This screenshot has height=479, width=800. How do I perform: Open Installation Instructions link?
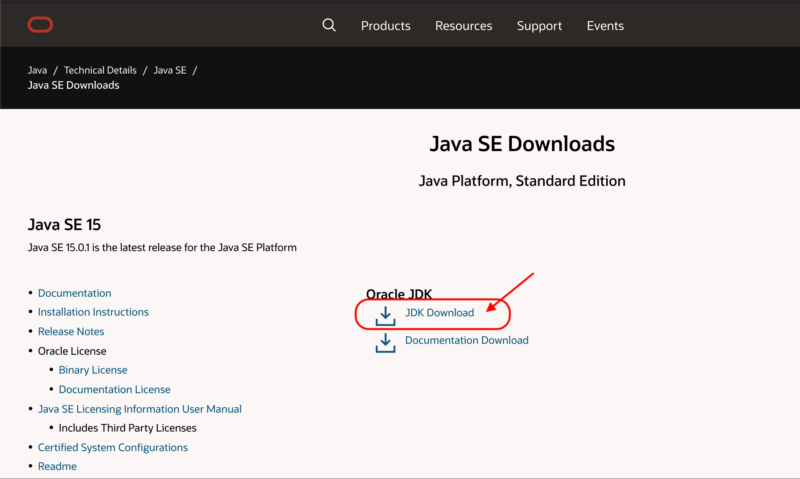click(93, 312)
